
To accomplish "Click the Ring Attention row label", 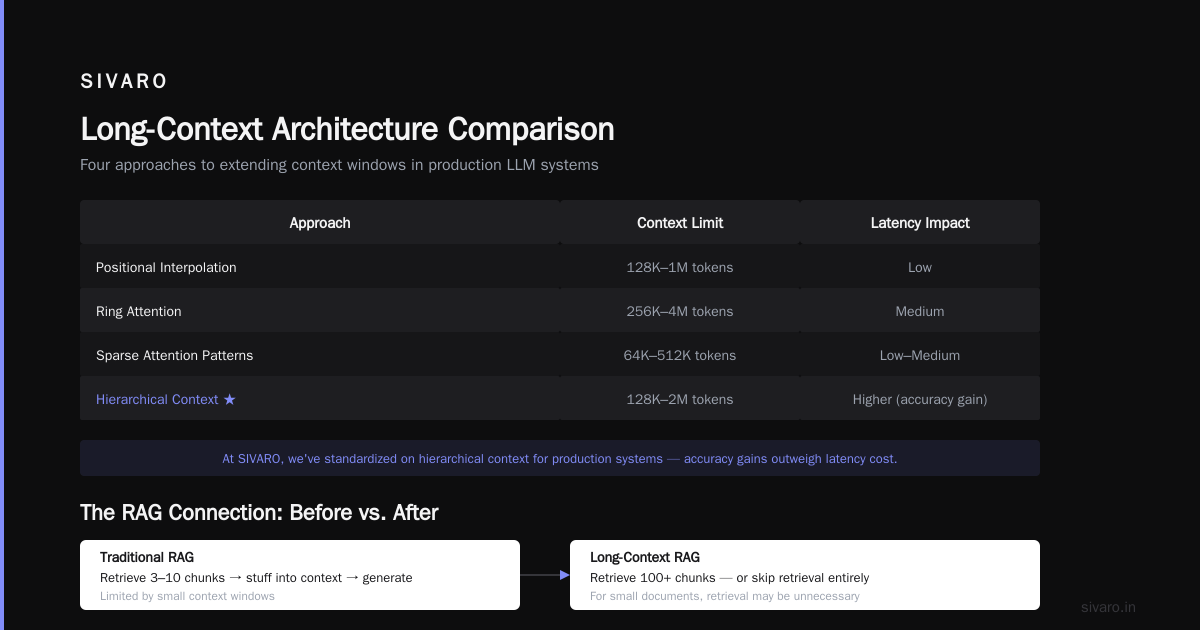I will [139, 311].
